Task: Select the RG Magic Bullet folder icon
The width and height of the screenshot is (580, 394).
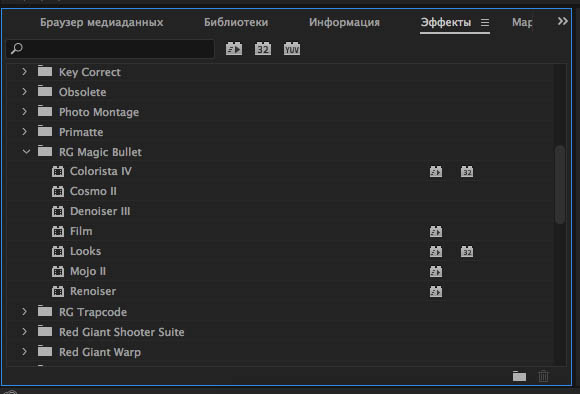Action: coord(45,151)
